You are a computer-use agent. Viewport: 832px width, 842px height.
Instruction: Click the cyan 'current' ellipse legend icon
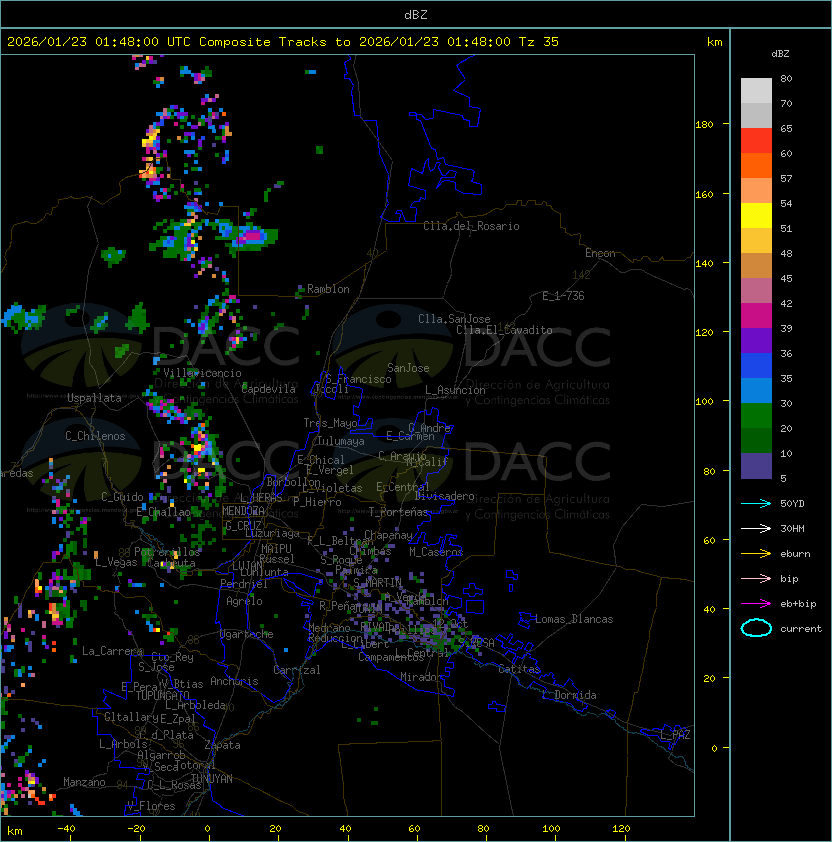pyautogui.click(x=756, y=628)
